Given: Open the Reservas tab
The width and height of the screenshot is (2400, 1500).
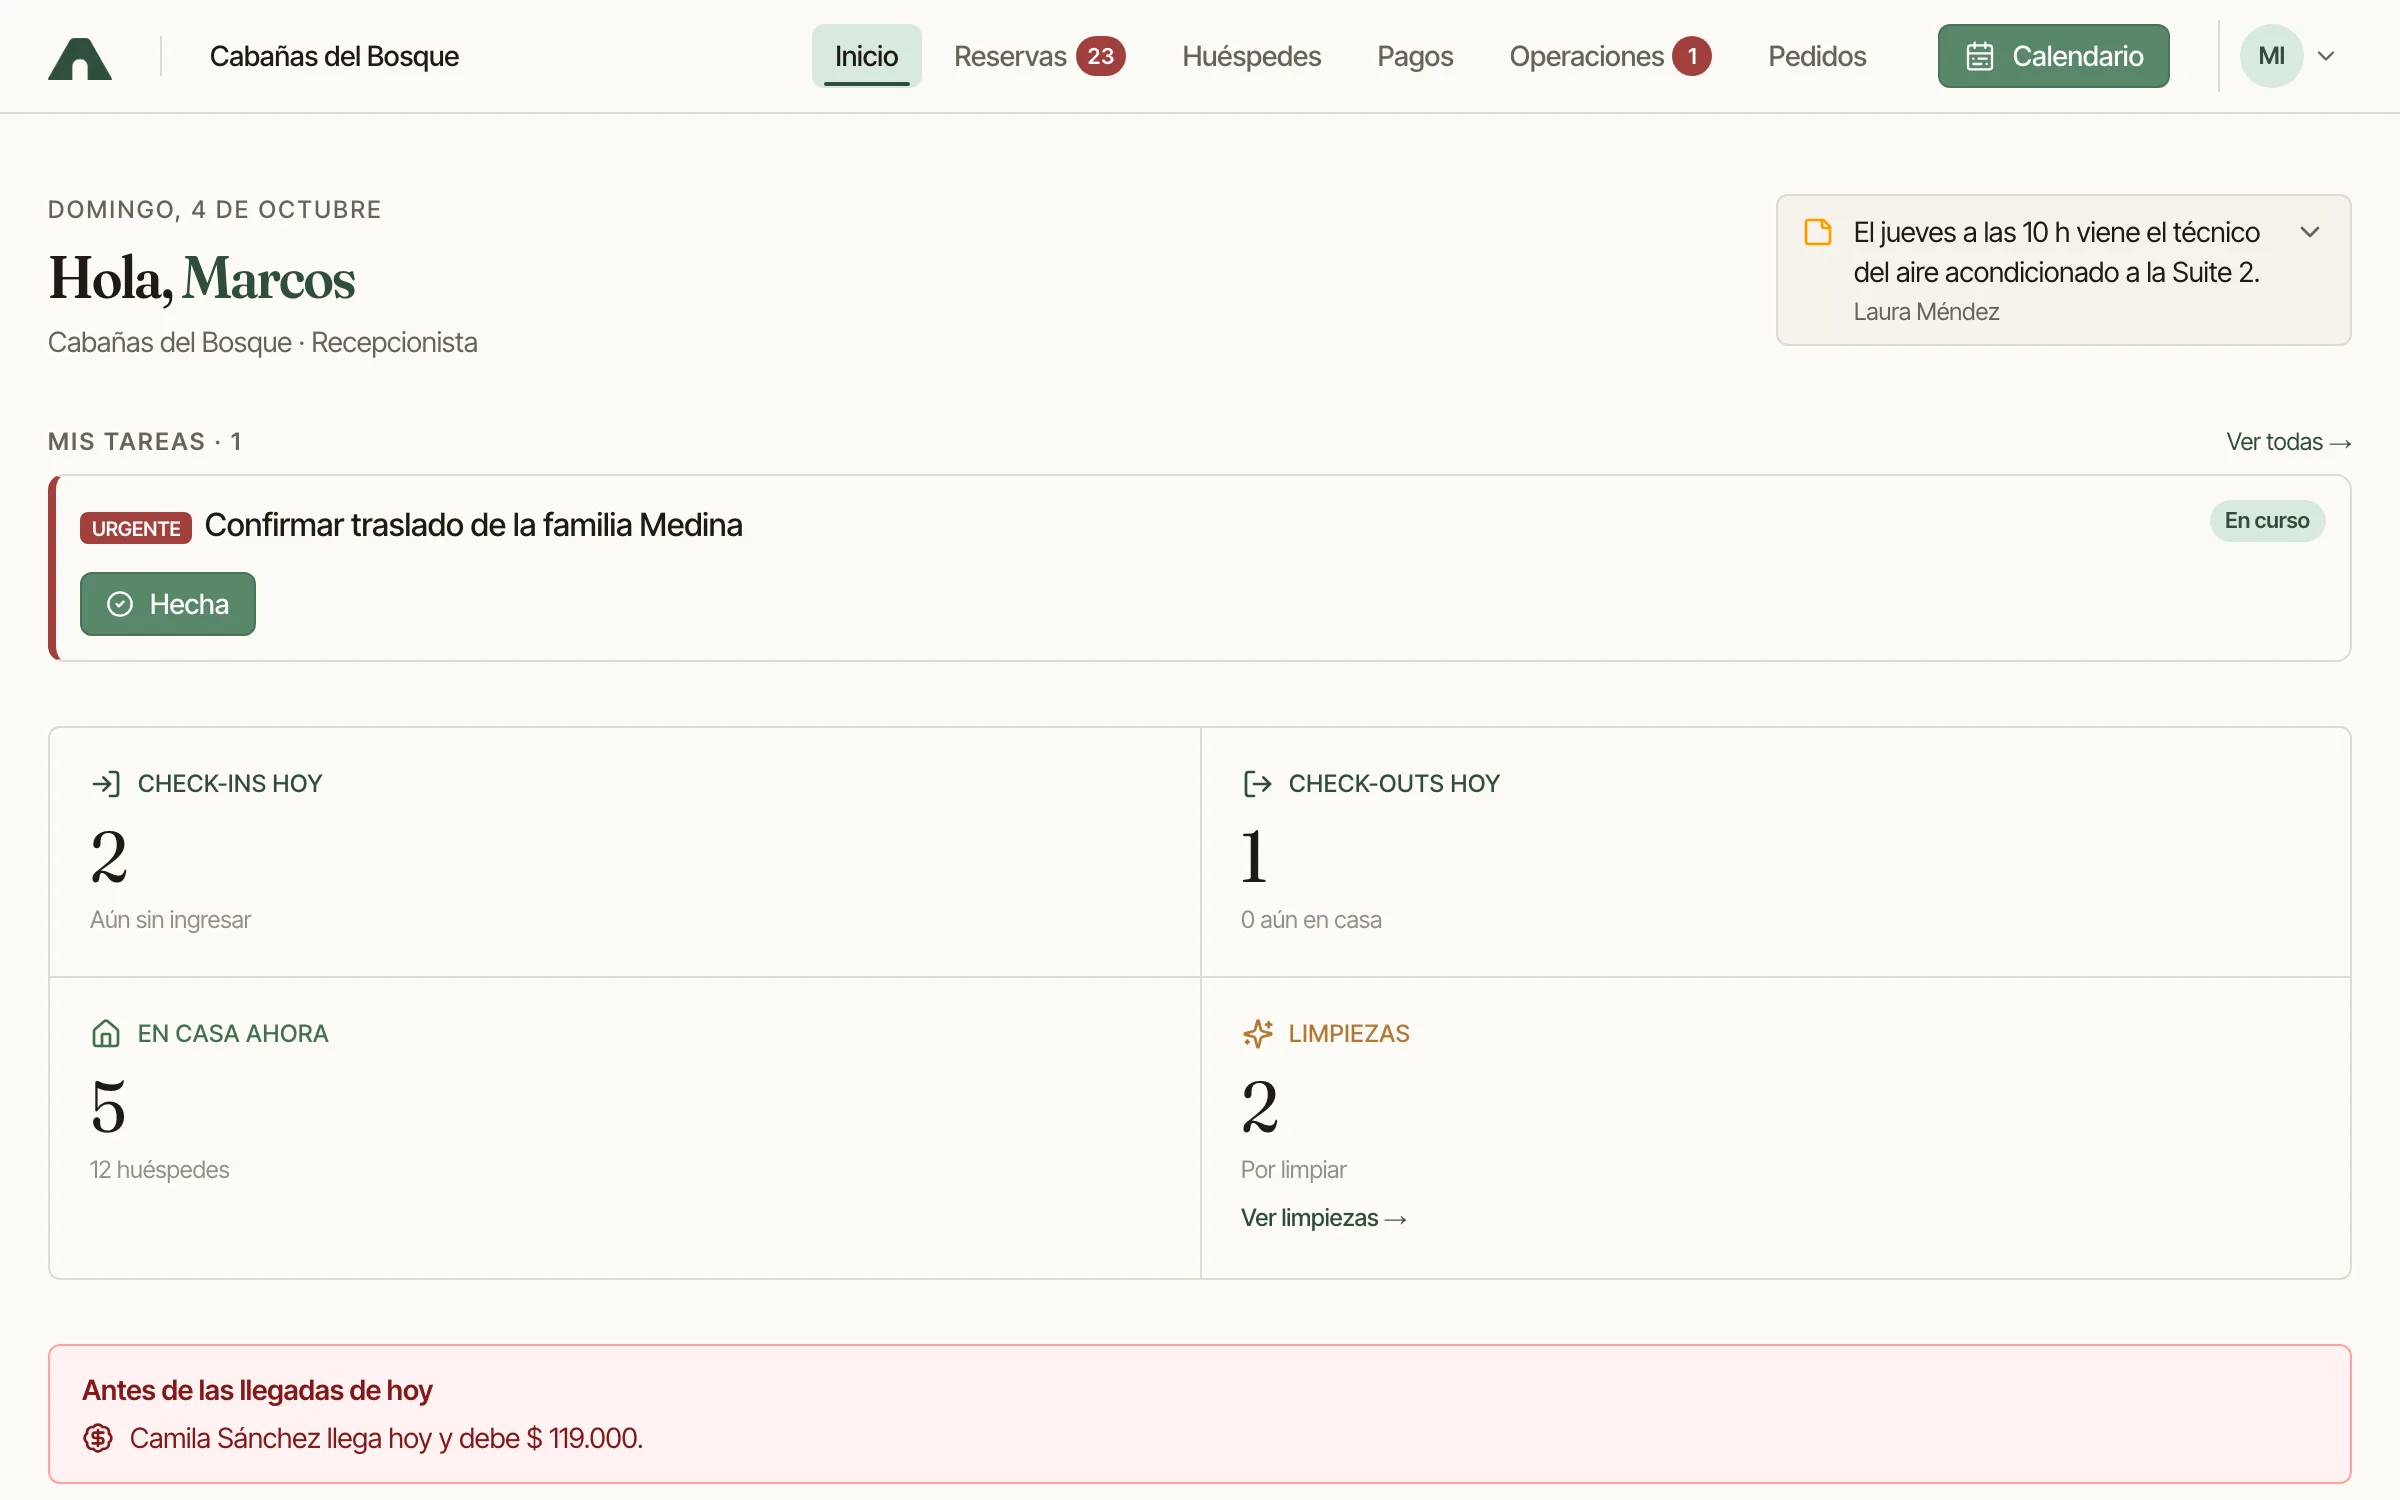Looking at the screenshot, I should click(x=1010, y=56).
